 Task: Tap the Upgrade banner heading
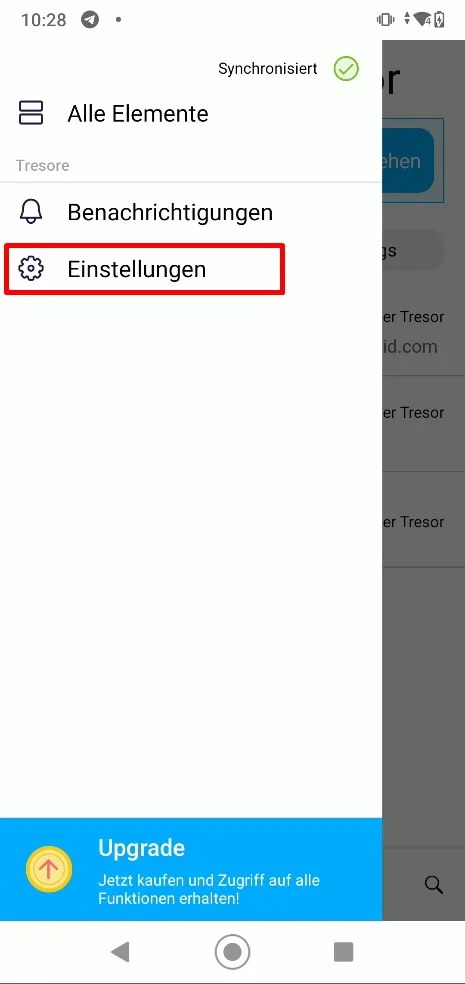tap(141, 848)
